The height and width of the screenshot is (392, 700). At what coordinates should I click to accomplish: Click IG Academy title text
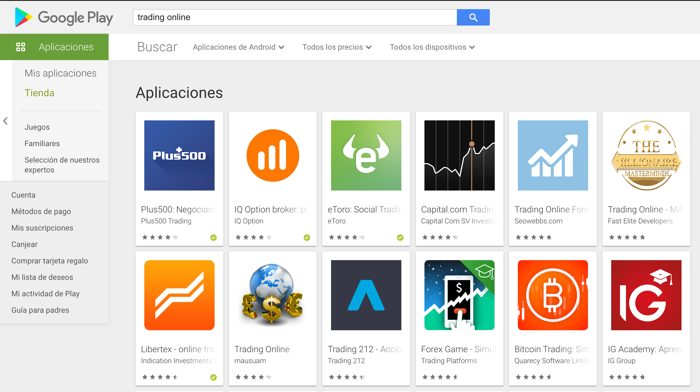tap(645, 349)
